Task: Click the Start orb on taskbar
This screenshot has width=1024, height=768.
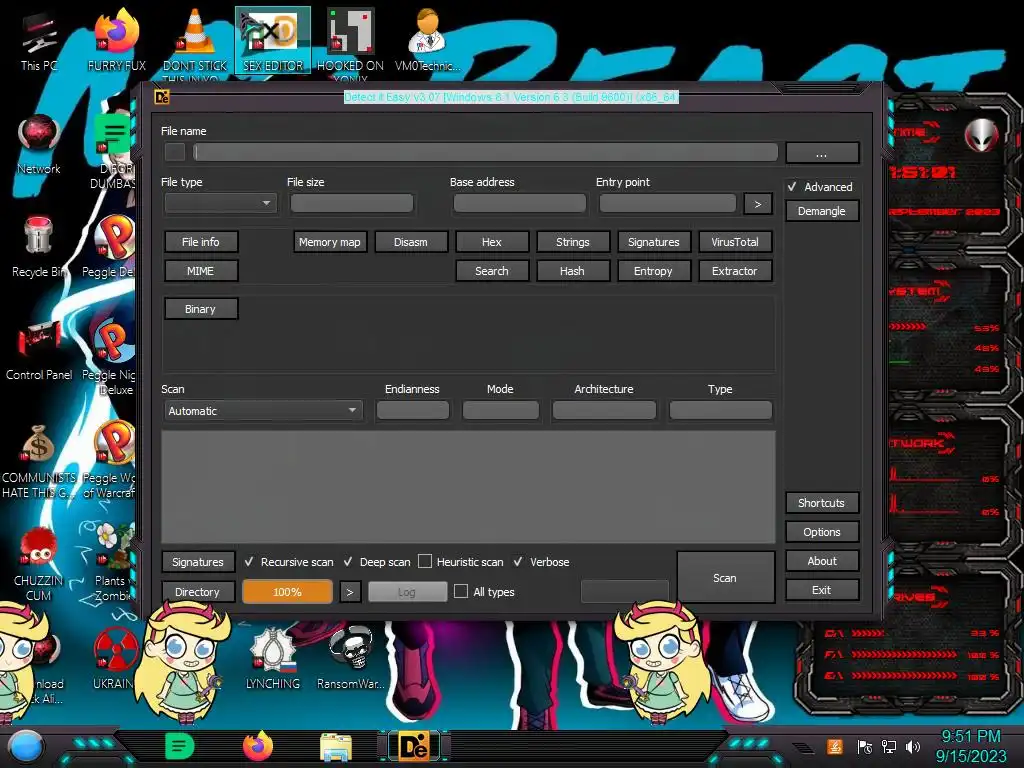Action: pos(26,746)
